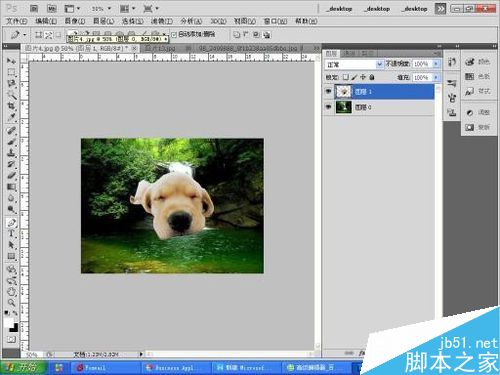
Task: Enable Paths mode in options bar
Action: click(x=49, y=35)
